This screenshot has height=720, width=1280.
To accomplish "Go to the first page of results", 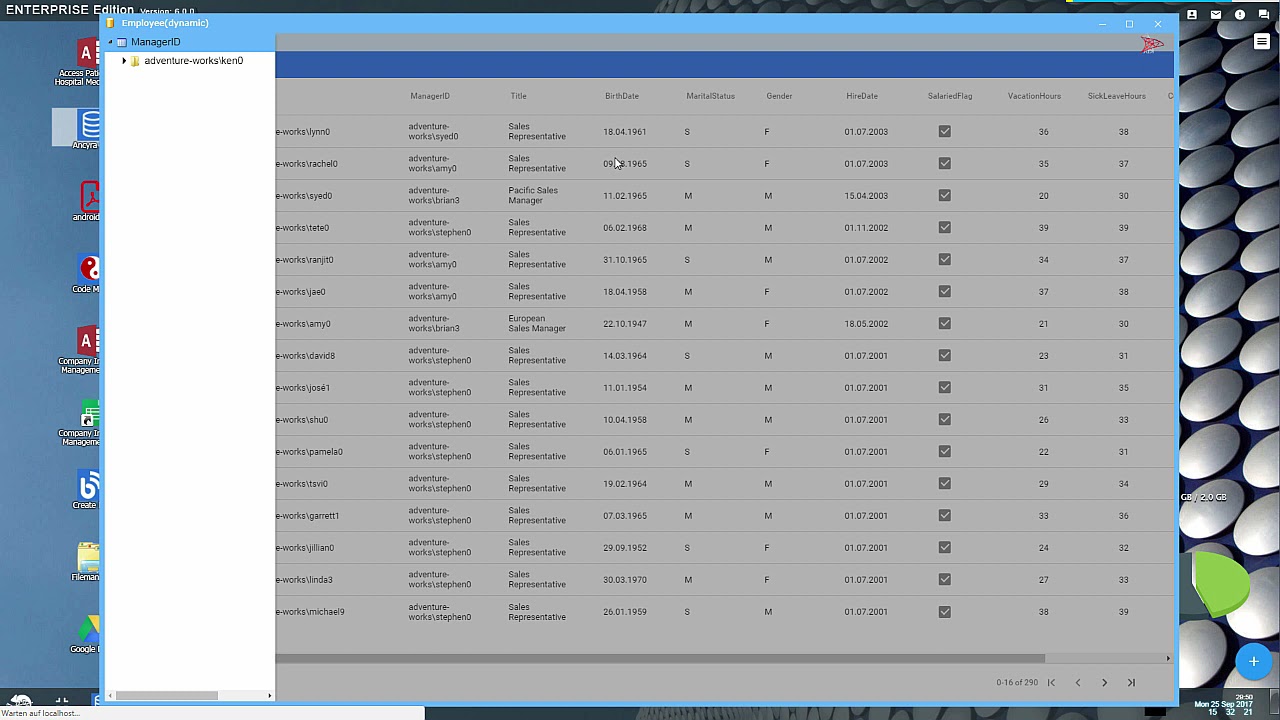I will [x=1051, y=682].
